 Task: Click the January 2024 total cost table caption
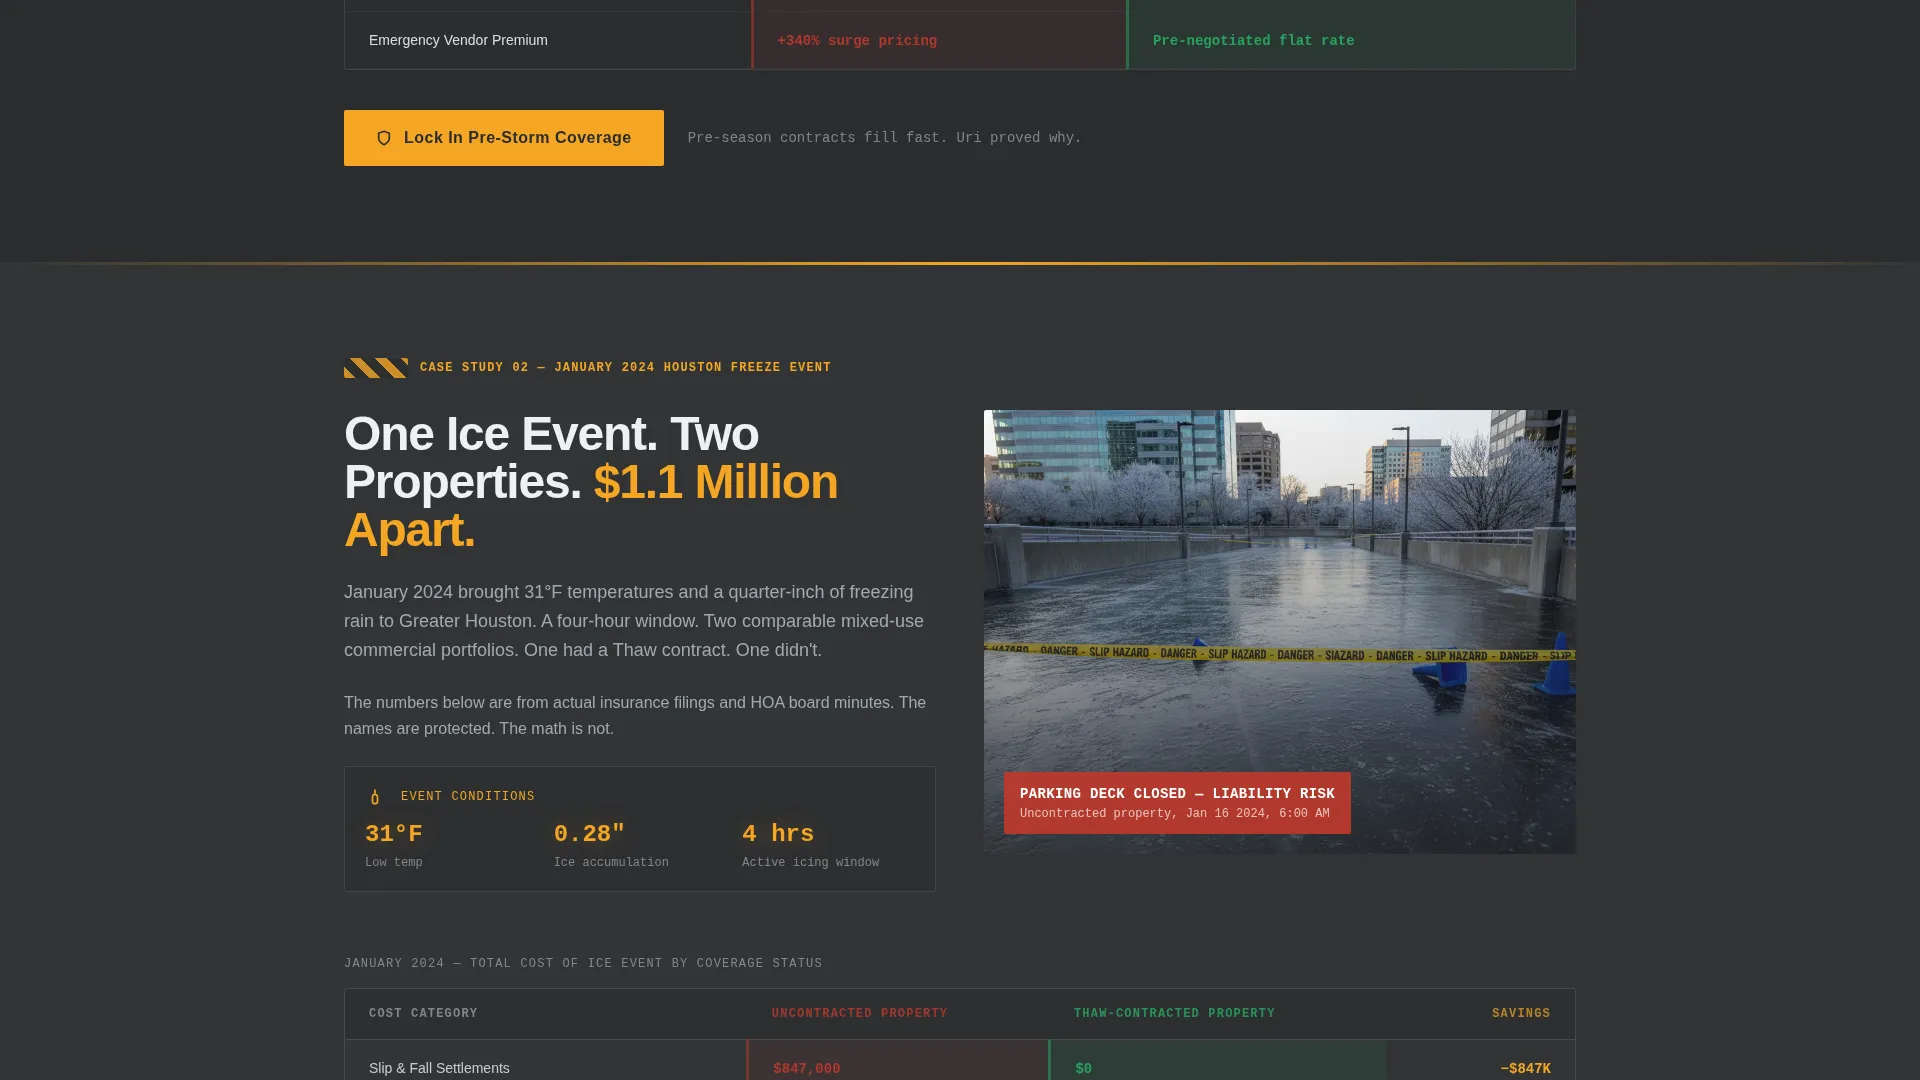583,964
